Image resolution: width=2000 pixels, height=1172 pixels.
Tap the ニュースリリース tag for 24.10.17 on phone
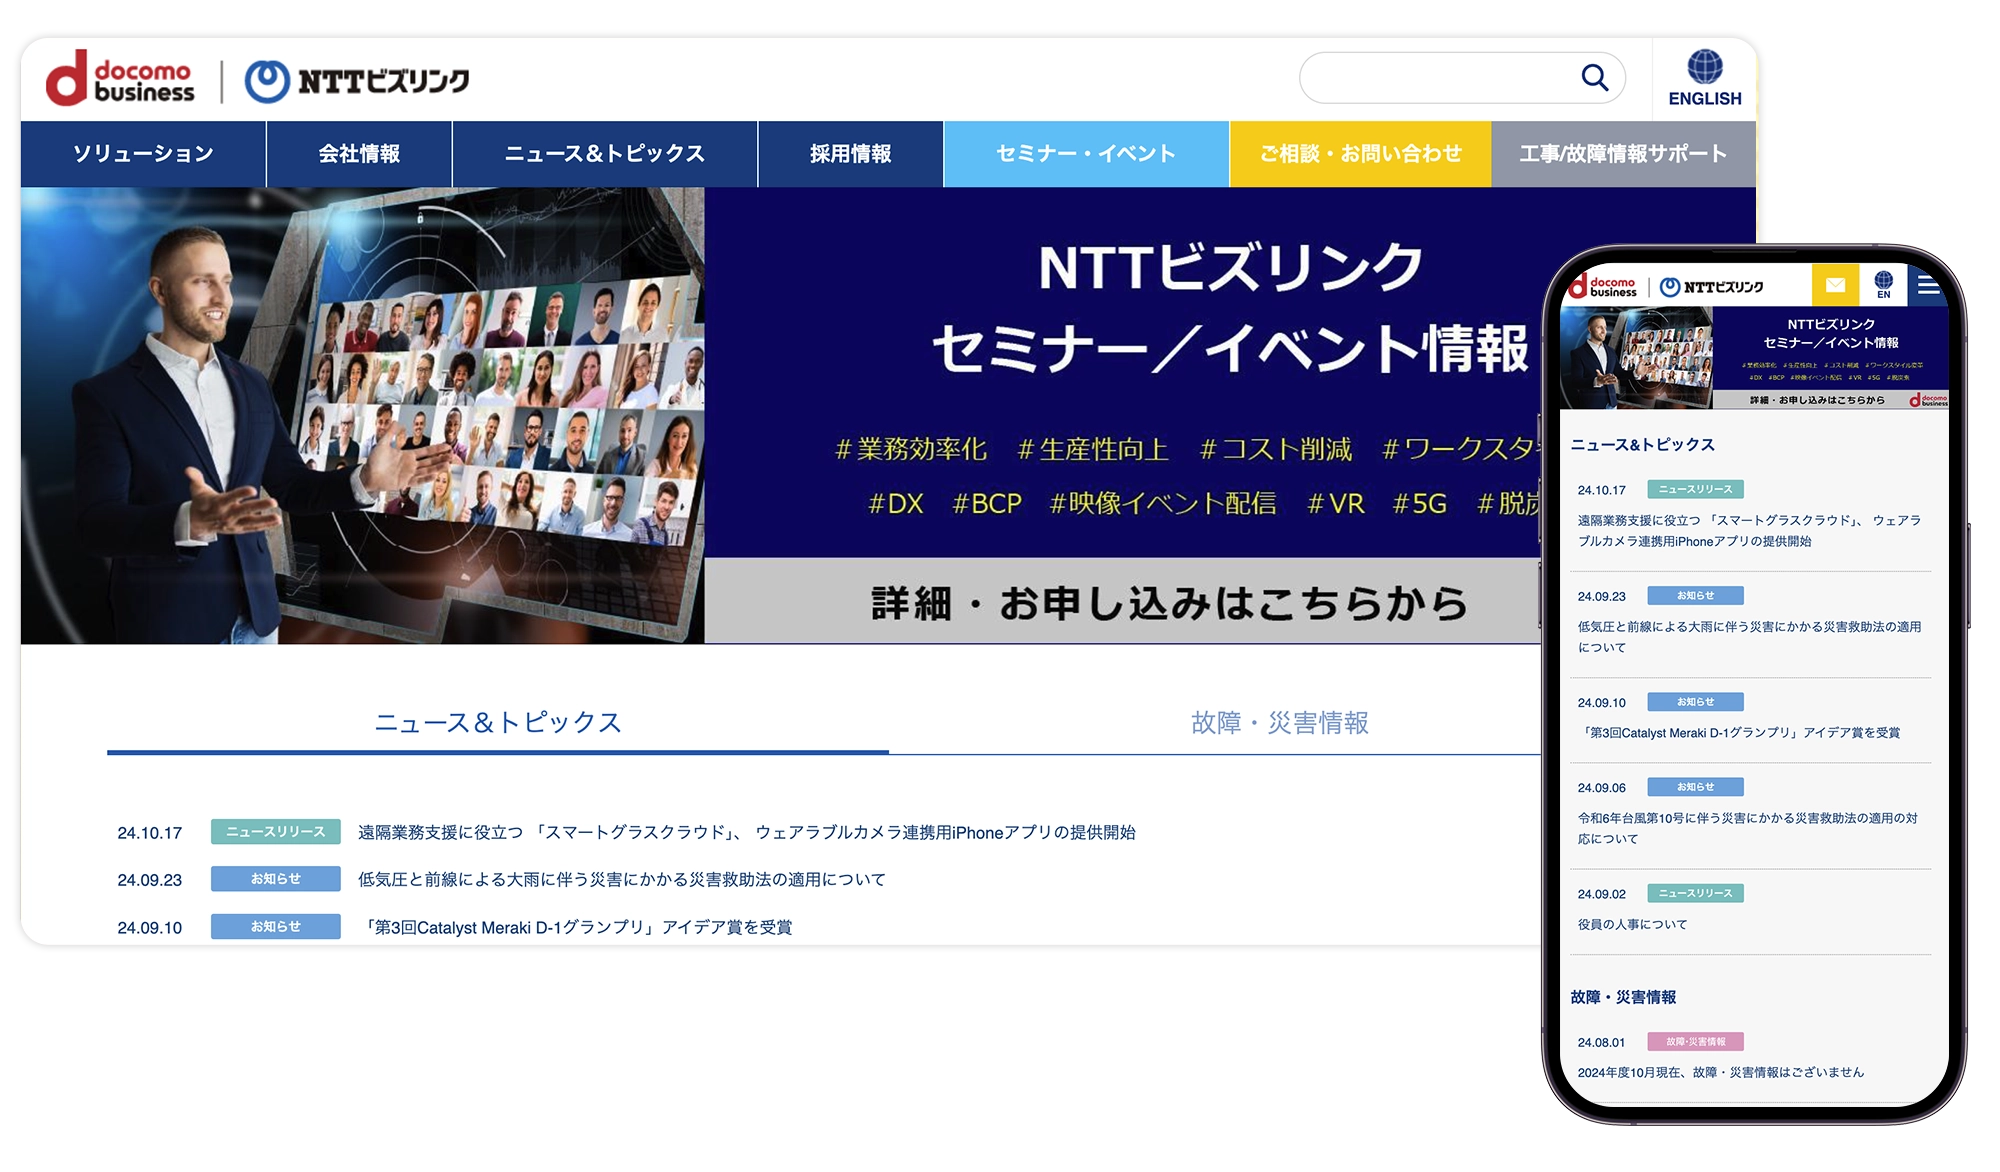click(x=1695, y=489)
